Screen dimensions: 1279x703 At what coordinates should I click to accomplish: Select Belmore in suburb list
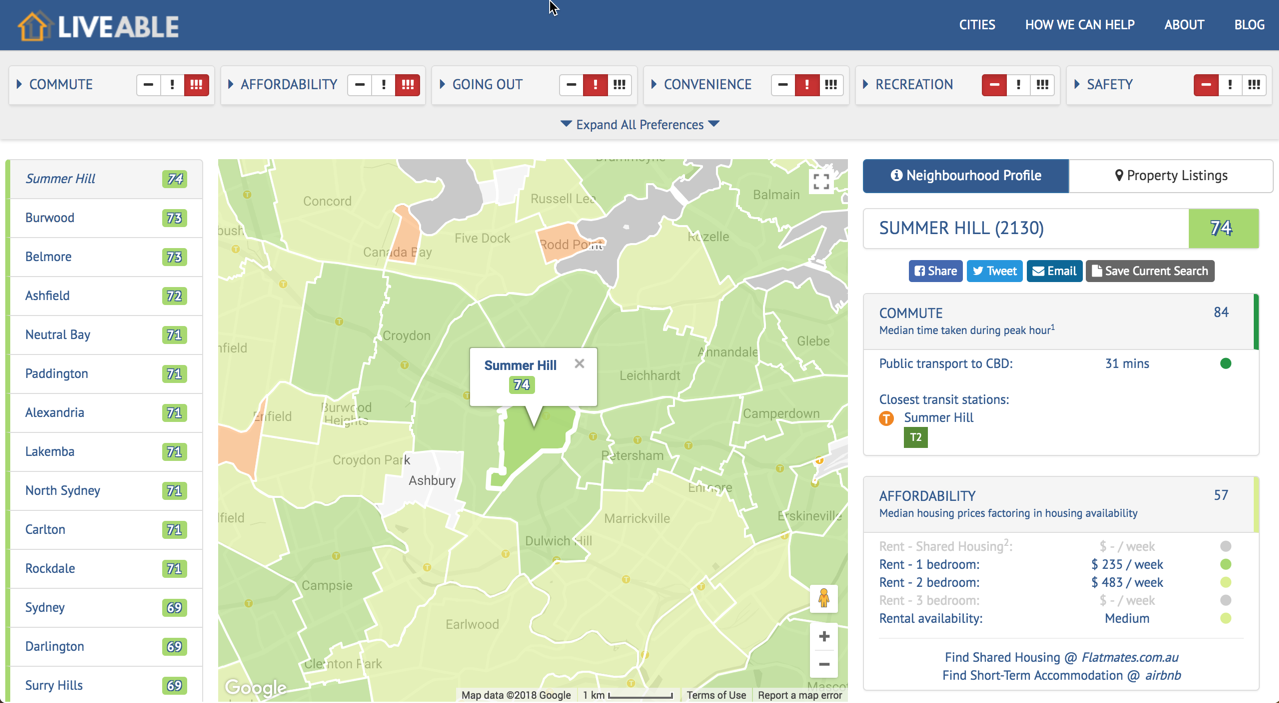click(x=106, y=257)
